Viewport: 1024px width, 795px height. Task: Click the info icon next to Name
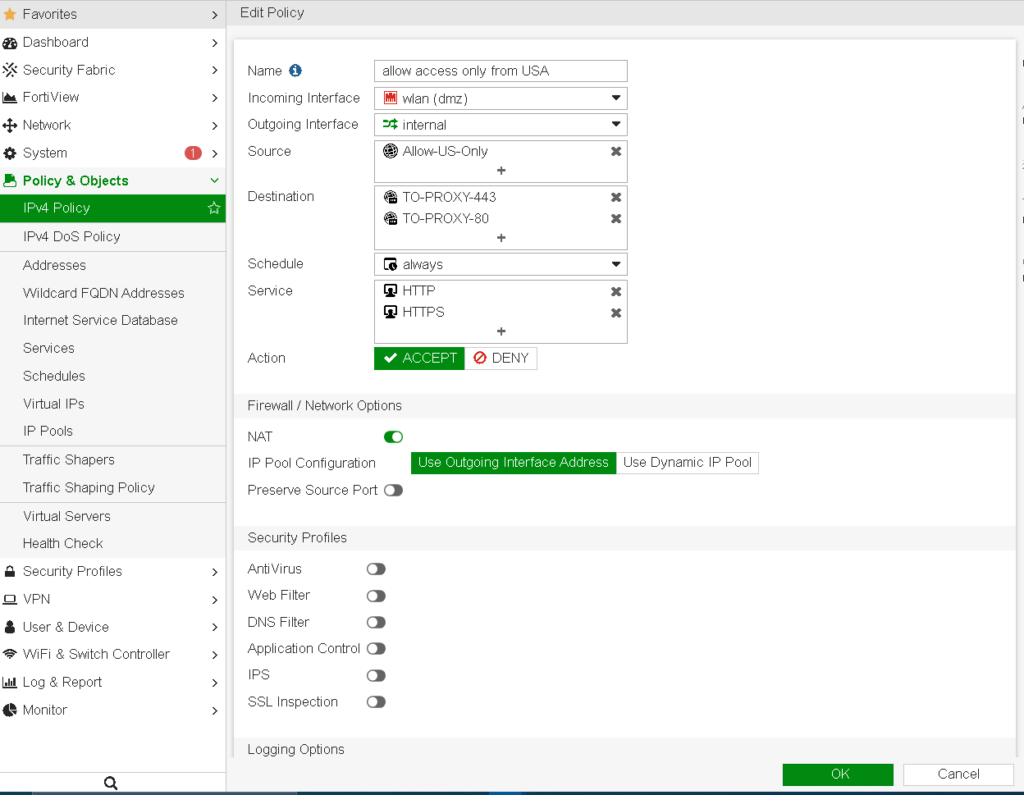(295, 71)
